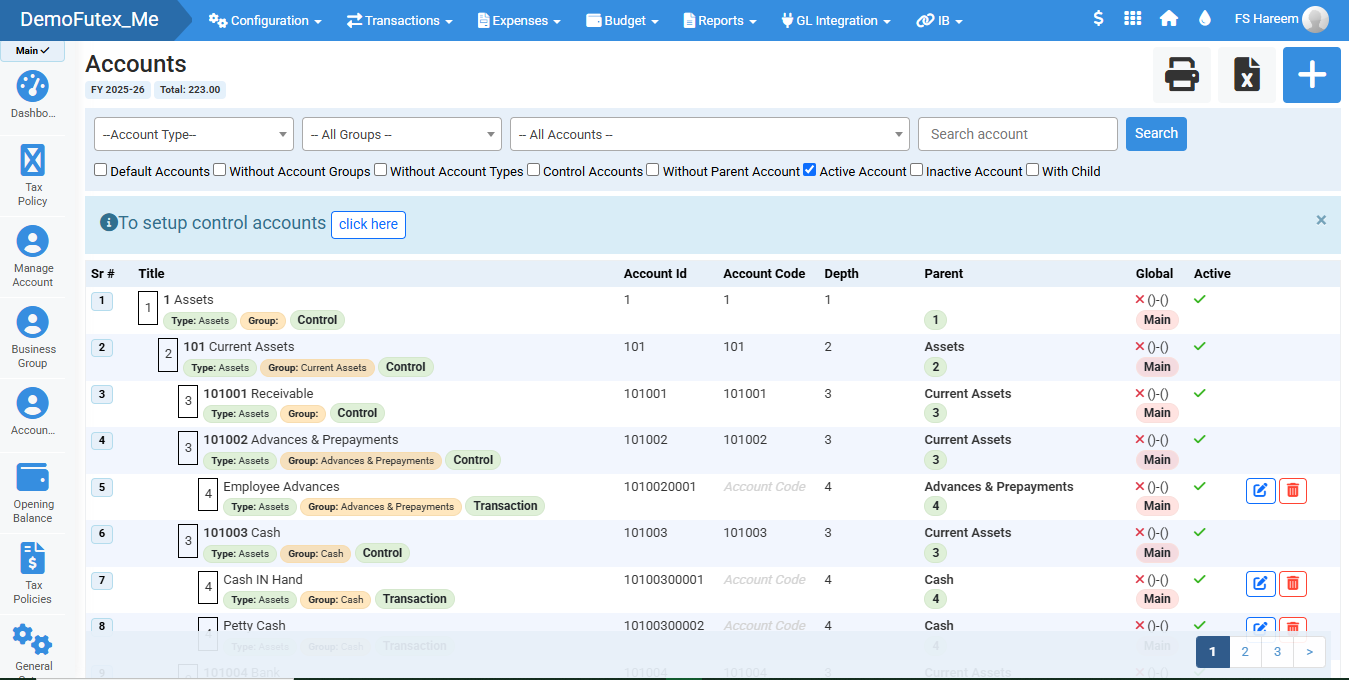
Task: Export accounts using the Excel file icon
Action: (1246, 75)
